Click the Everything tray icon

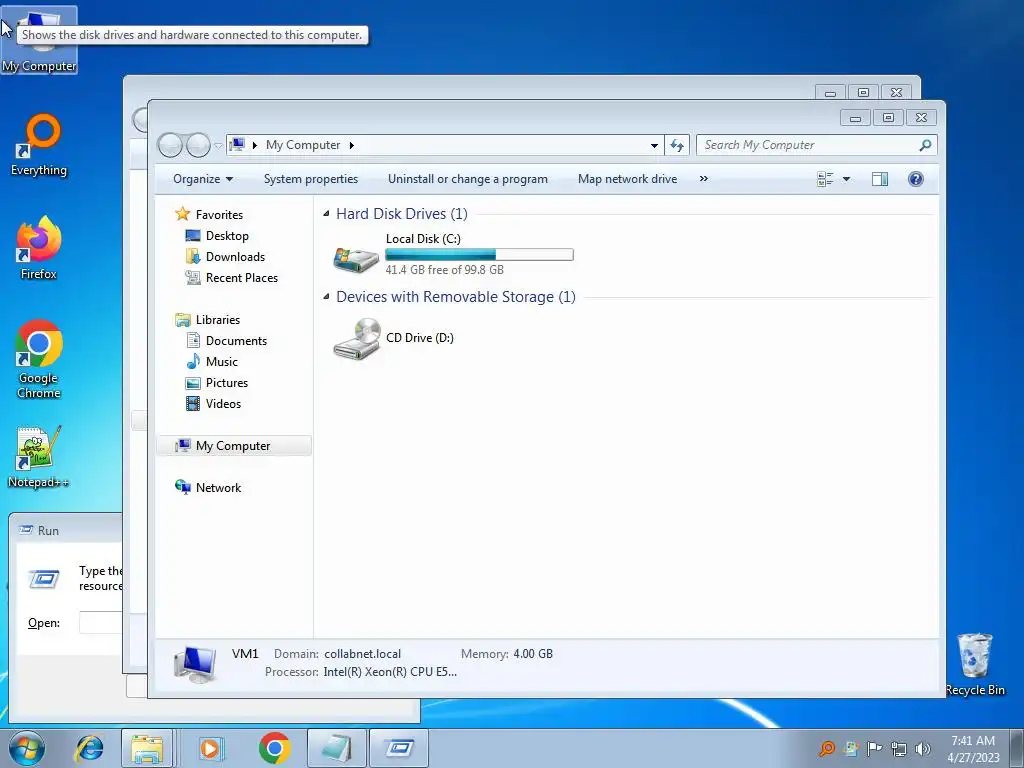826,748
